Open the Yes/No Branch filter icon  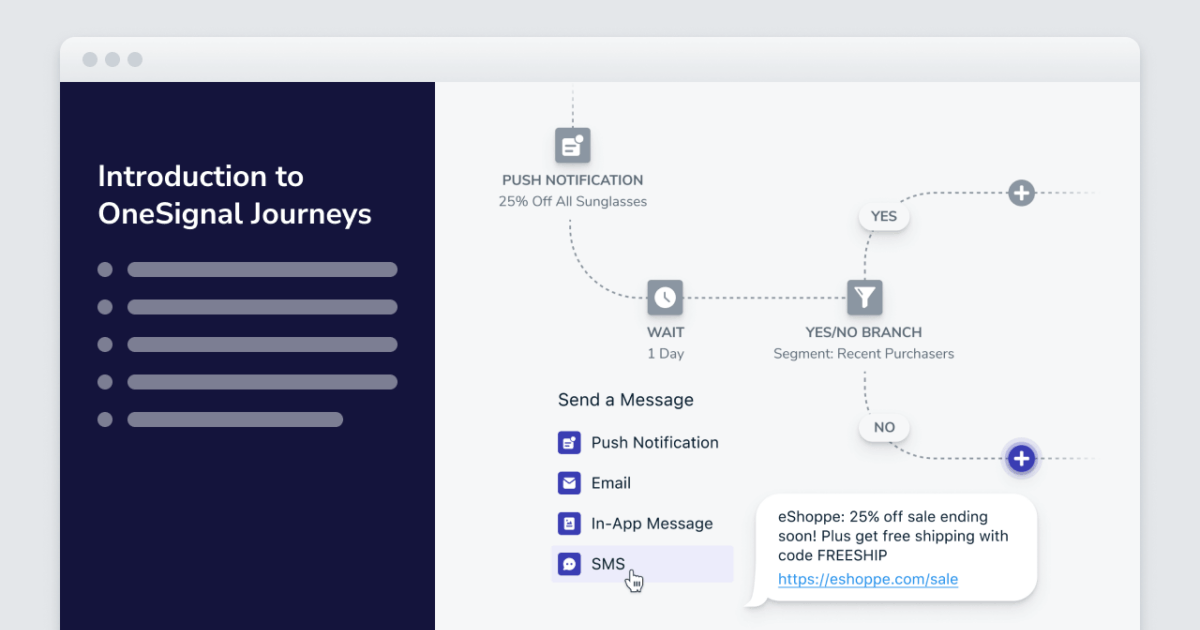pos(864,297)
